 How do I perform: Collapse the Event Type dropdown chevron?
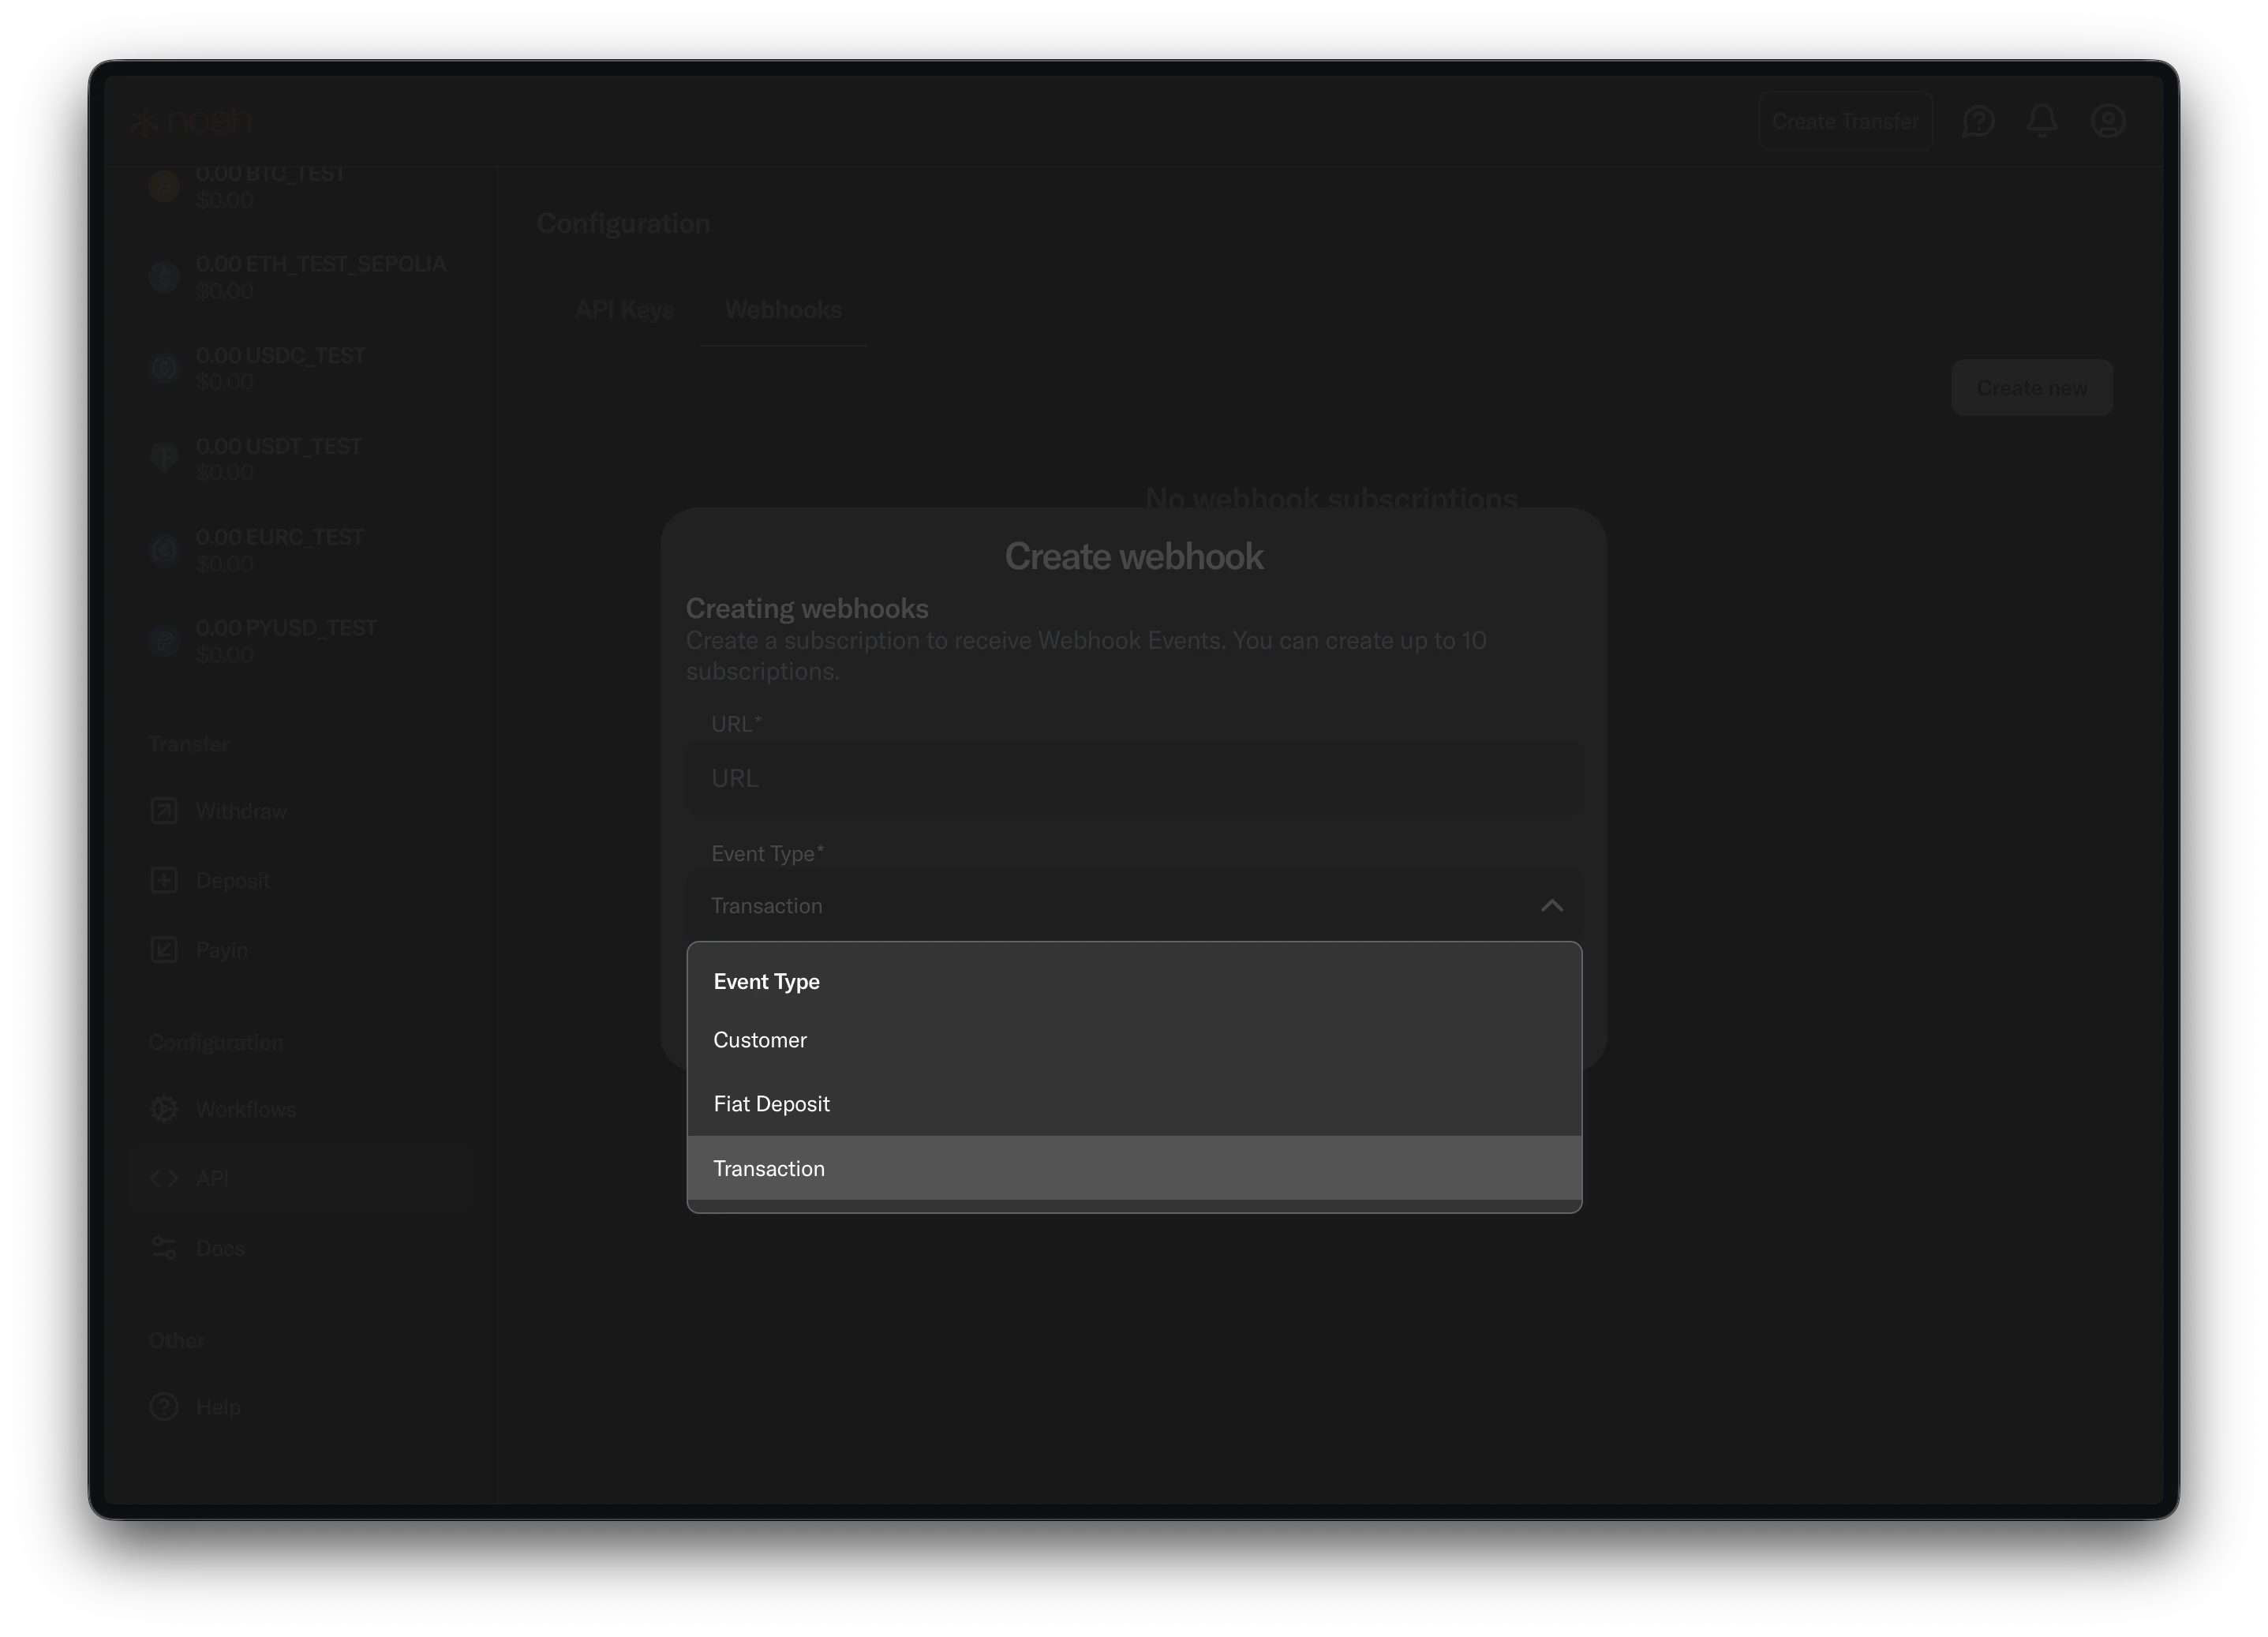(1551, 905)
